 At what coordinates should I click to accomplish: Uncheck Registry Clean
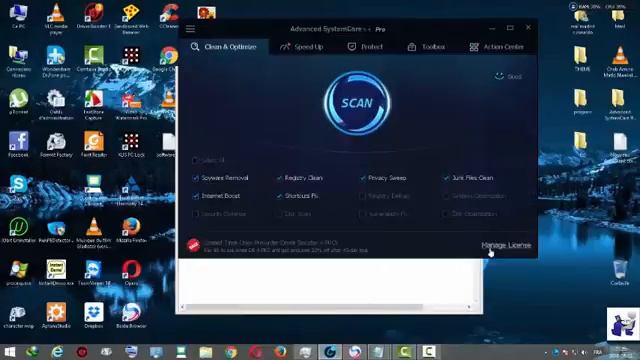(x=279, y=178)
